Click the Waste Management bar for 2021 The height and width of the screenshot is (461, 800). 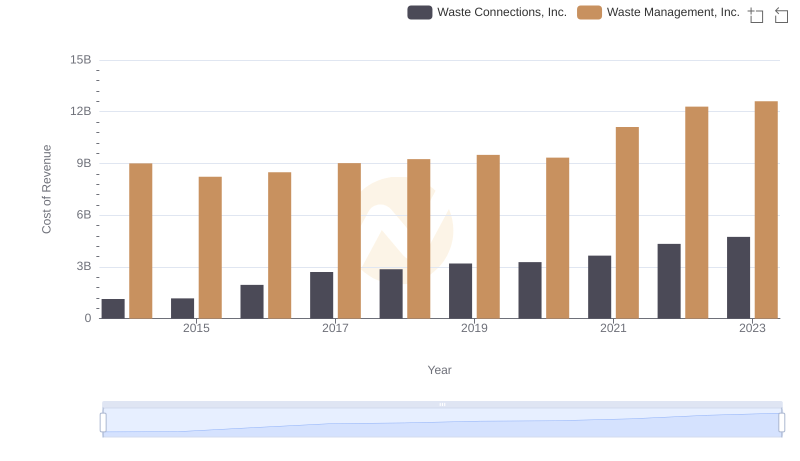[x=627, y=222]
